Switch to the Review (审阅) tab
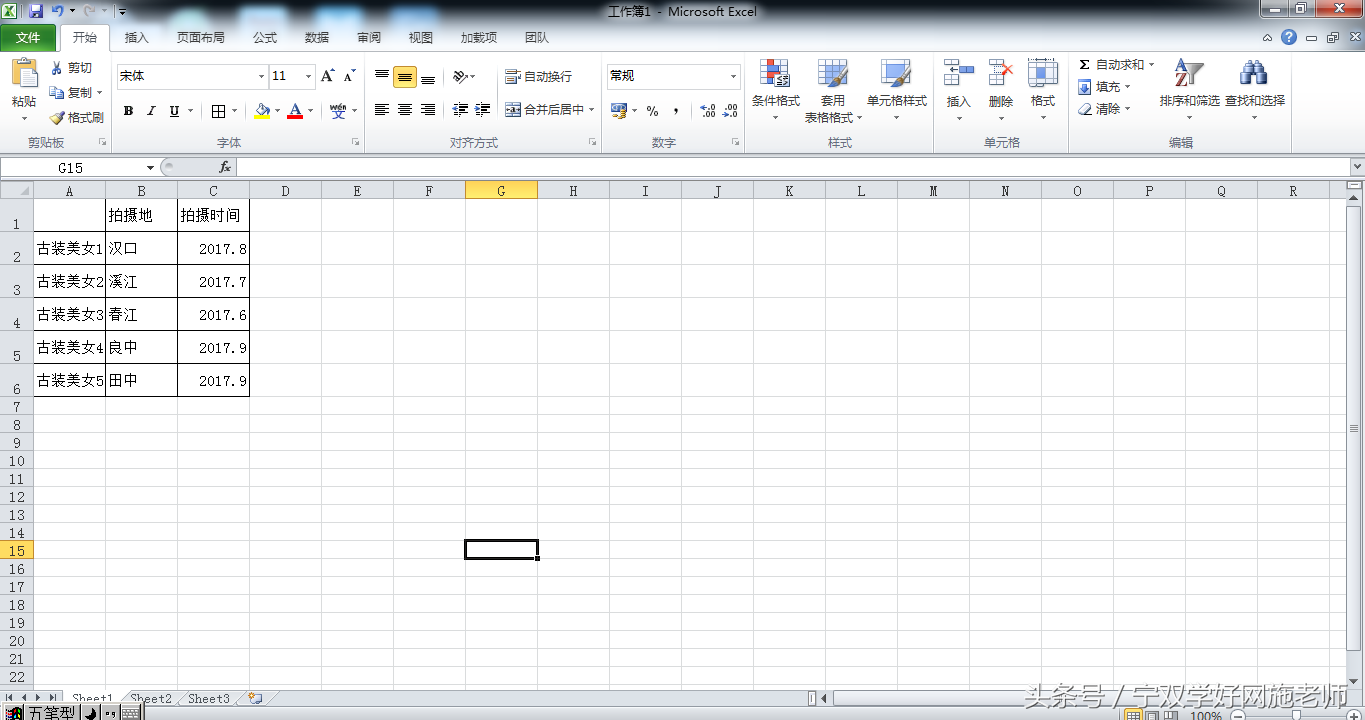Screen dimensions: 1365x720 point(369,38)
